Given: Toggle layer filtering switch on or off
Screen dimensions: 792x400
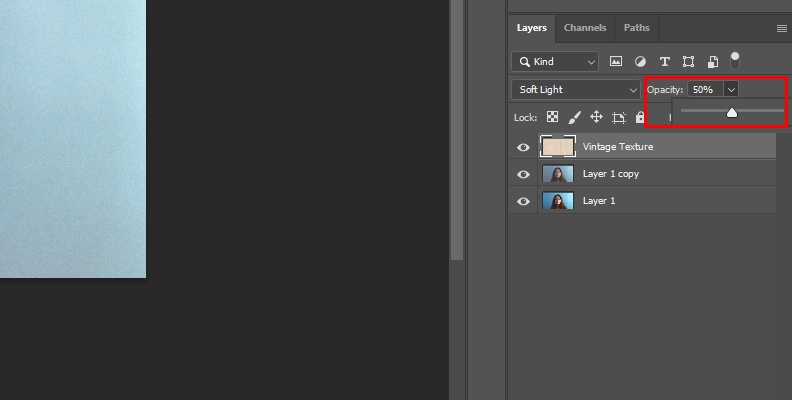Looking at the screenshot, I should click(x=735, y=61).
